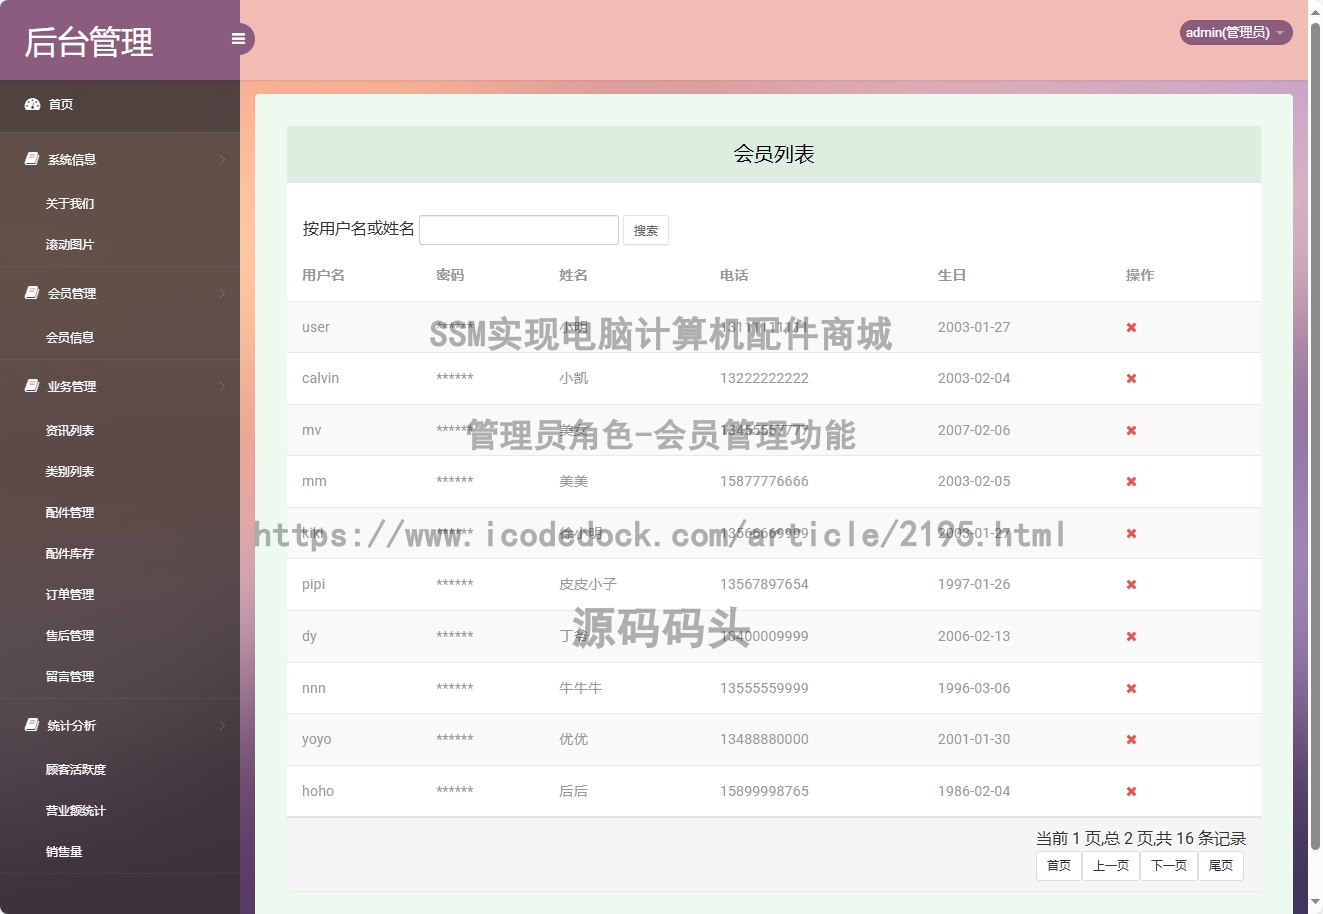
Task: Delete member dy with red X
Action: coord(1131,636)
